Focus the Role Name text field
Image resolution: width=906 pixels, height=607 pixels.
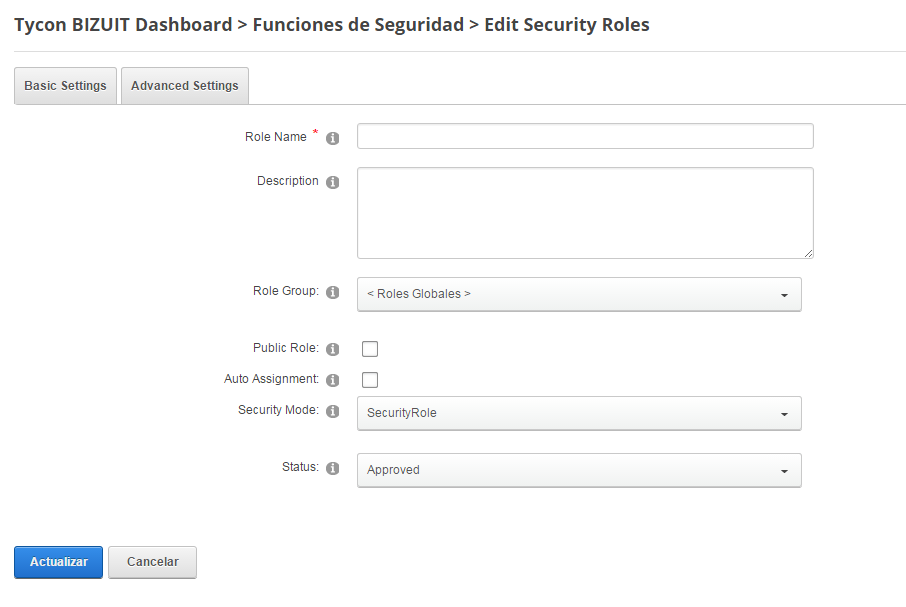(585, 136)
